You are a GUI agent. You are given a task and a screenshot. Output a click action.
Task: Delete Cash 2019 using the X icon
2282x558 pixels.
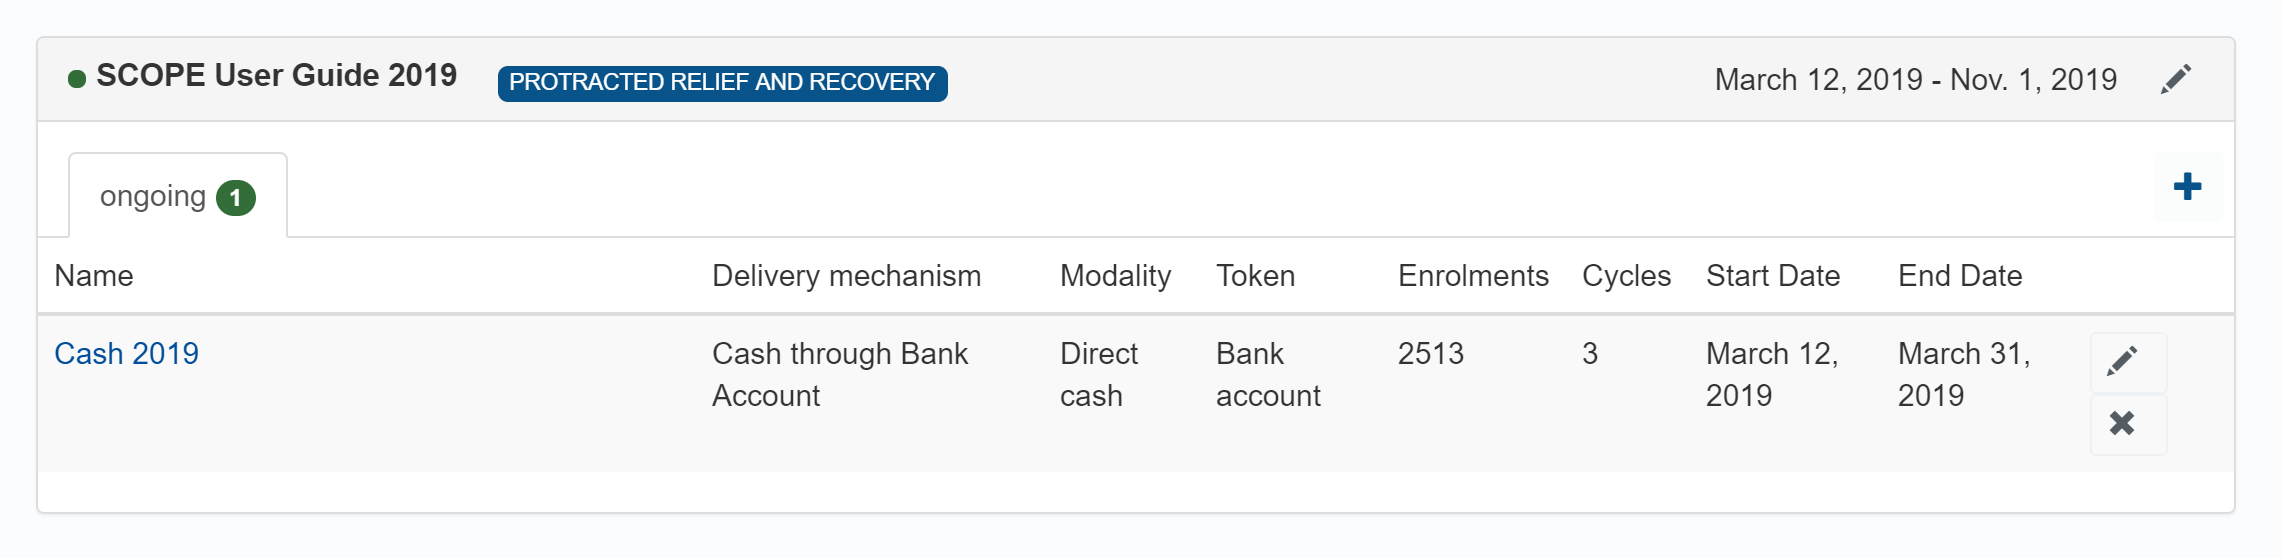point(2122,424)
